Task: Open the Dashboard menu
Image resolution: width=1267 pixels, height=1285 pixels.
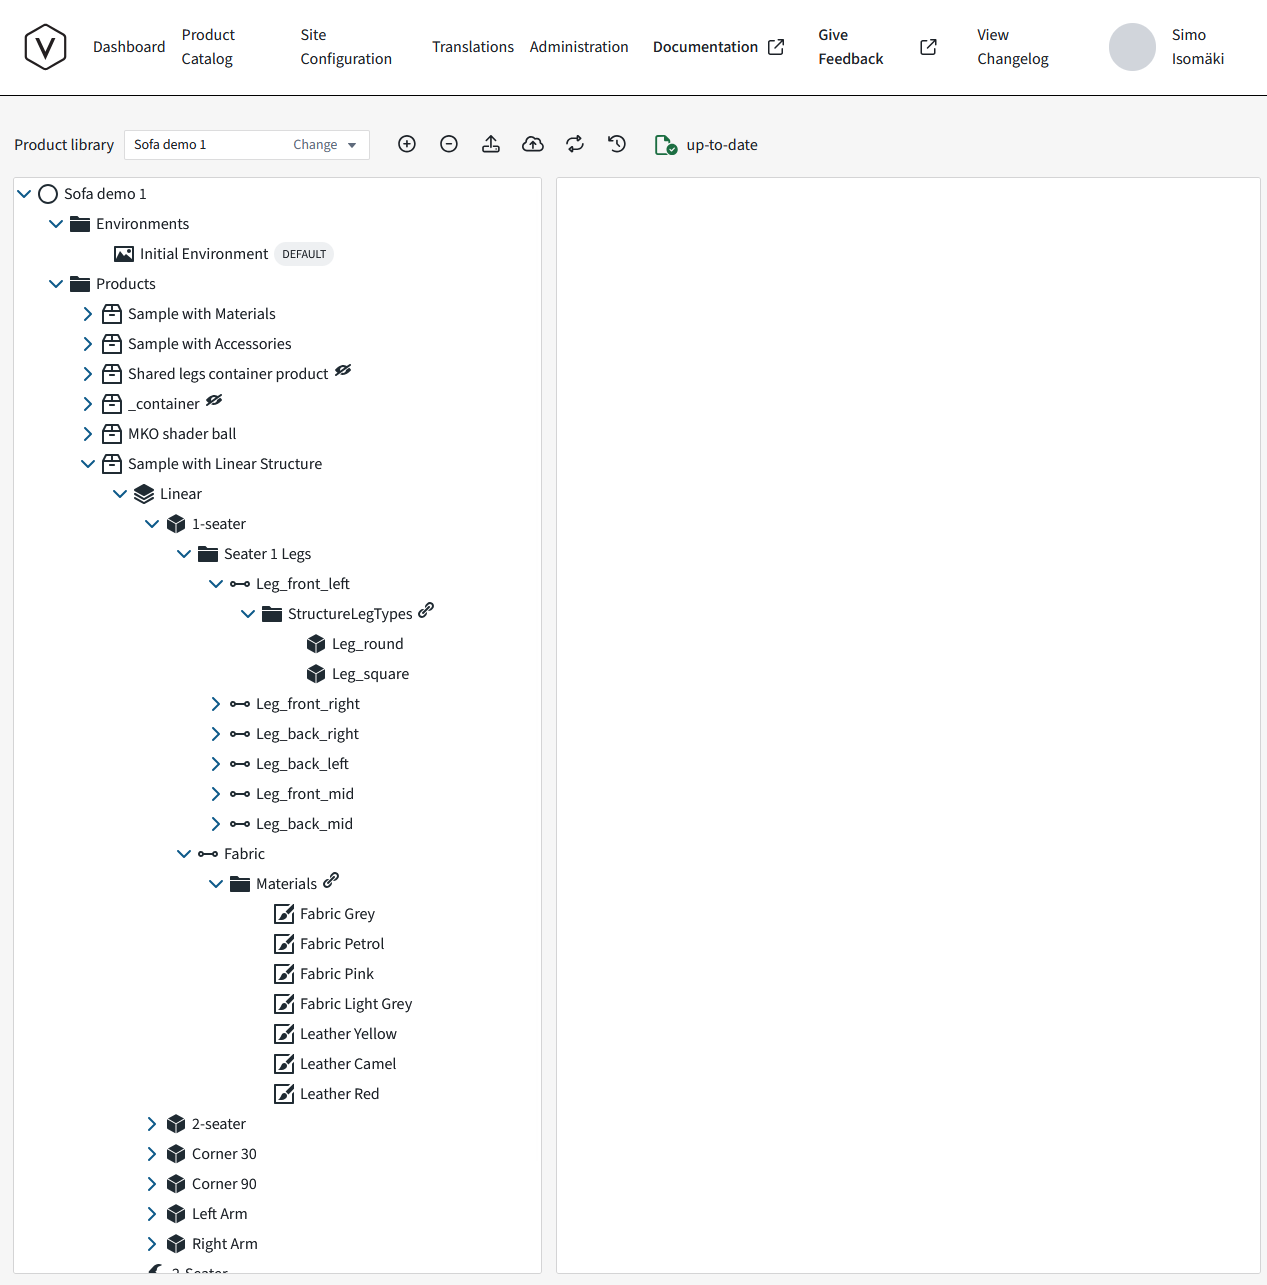Action: (x=129, y=47)
